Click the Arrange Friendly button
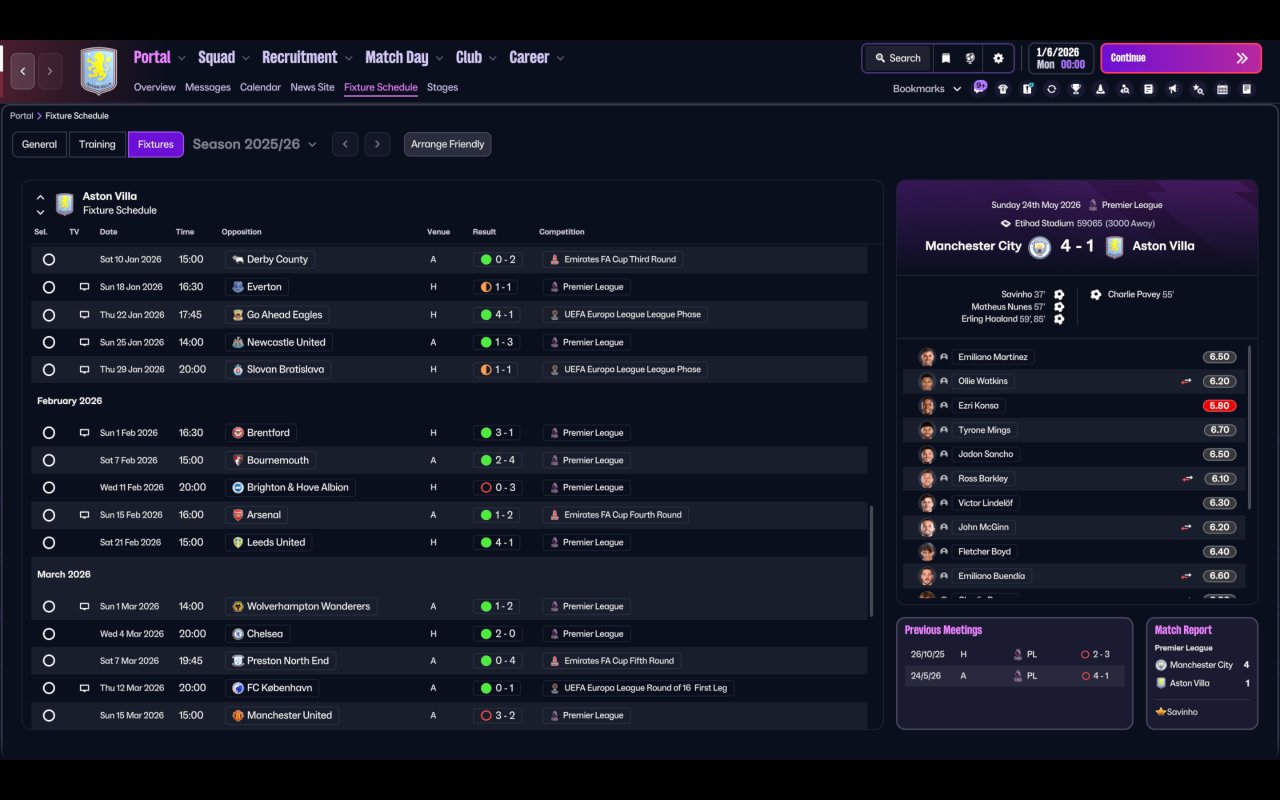The width and height of the screenshot is (1280, 800). (x=447, y=144)
